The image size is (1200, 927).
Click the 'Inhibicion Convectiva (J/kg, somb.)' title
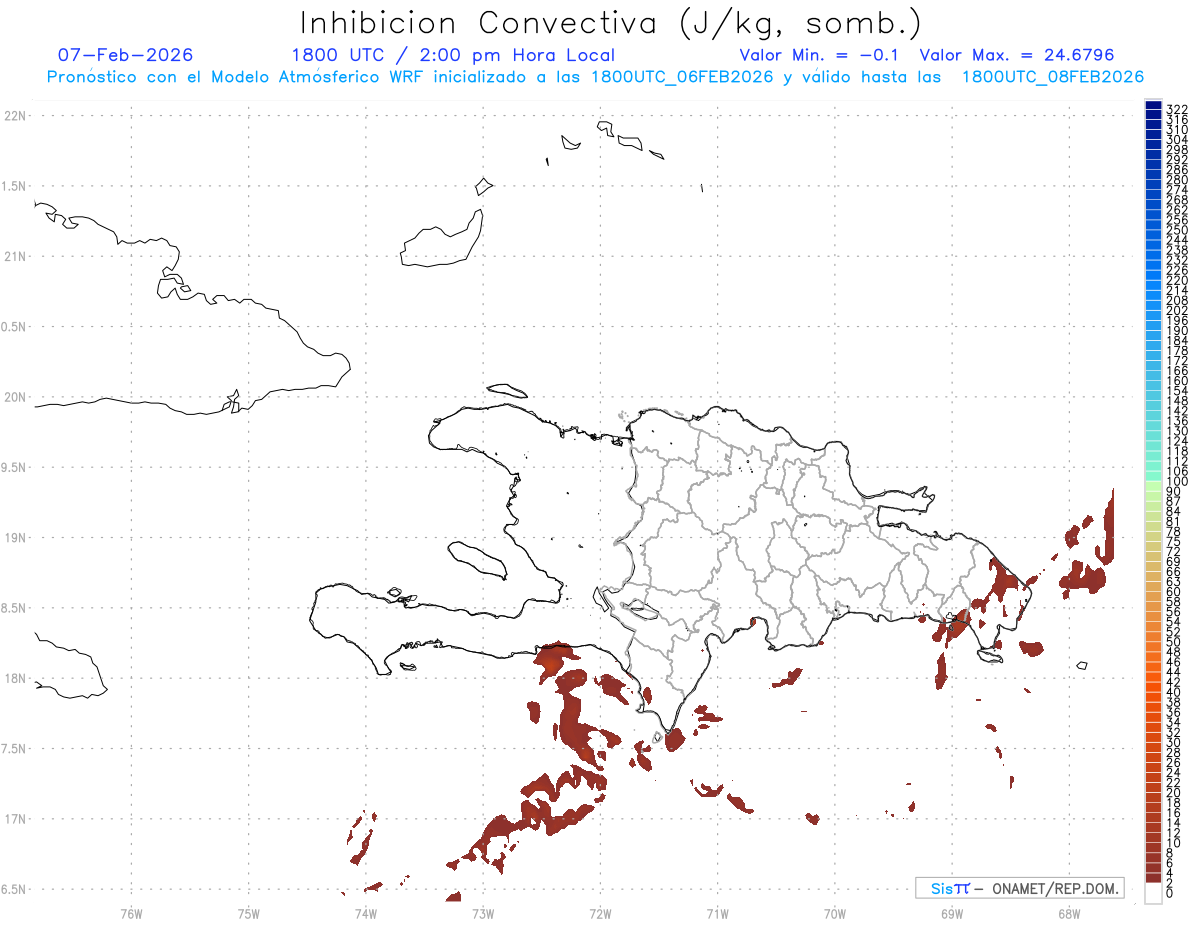pyautogui.click(x=611, y=23)
